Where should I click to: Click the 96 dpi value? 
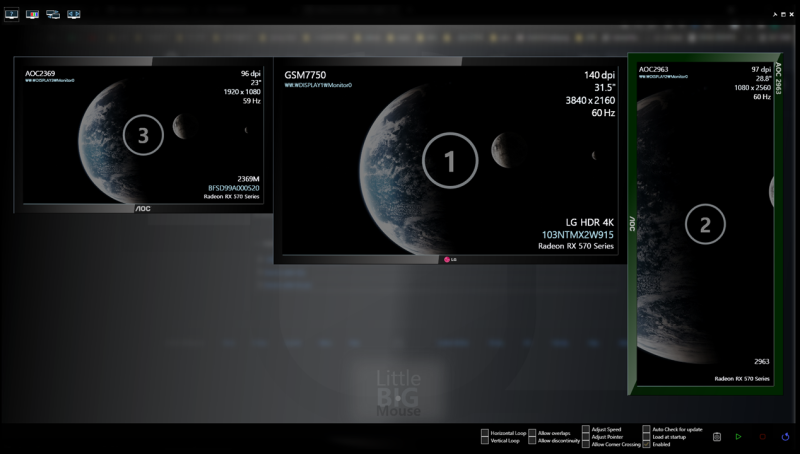(251, 73)
